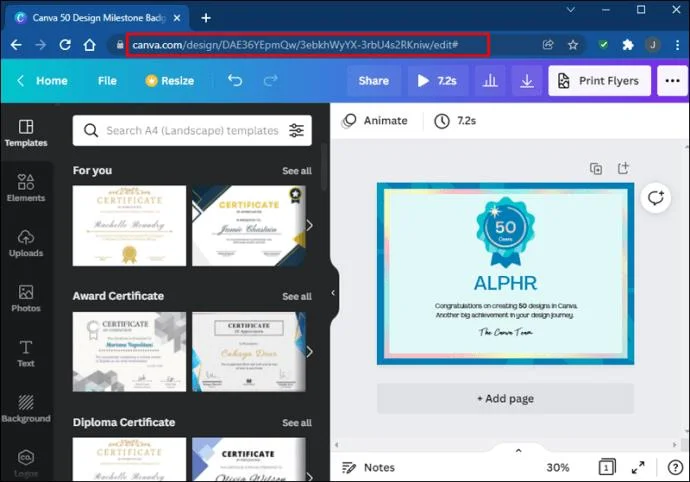Click See all next to For you
Image resolution: width=690 pixels, height=482 pixels.
pyautogui.click(x=297, y=171)
